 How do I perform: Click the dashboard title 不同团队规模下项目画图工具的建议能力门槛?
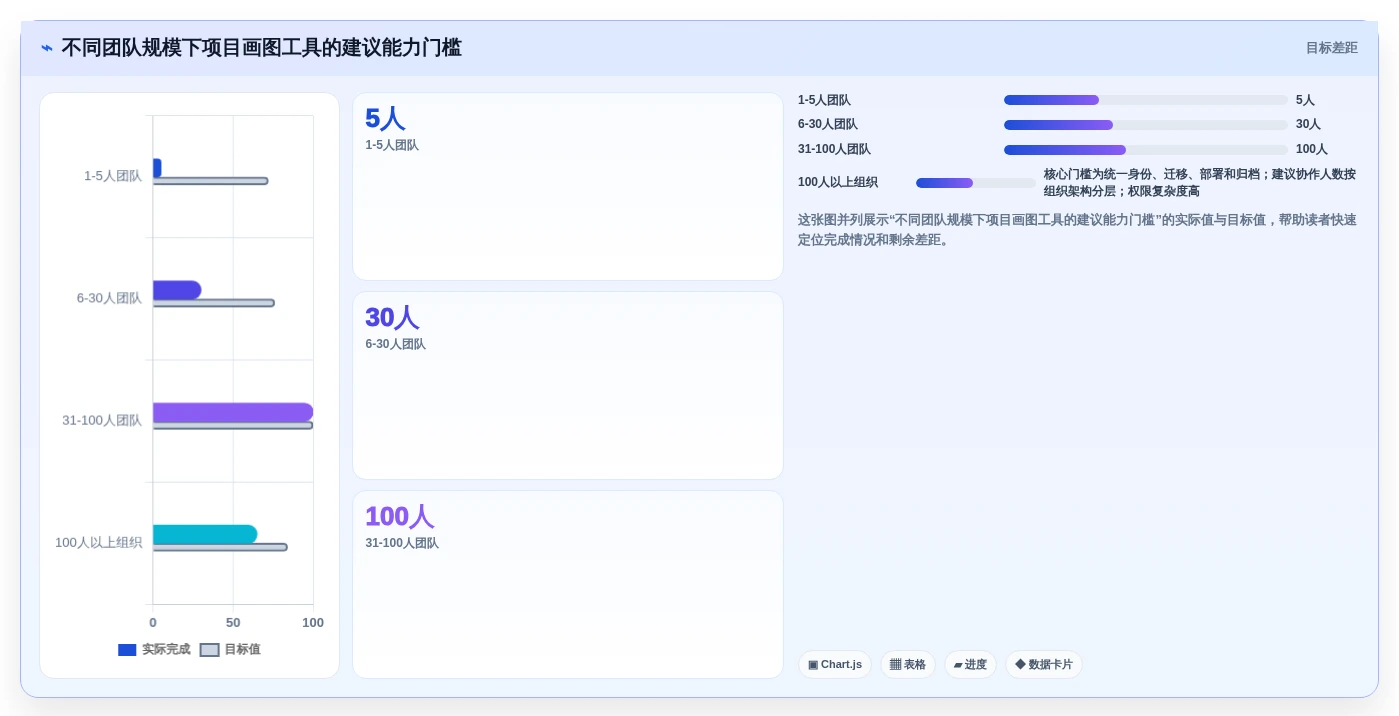[x=262, y=48]
